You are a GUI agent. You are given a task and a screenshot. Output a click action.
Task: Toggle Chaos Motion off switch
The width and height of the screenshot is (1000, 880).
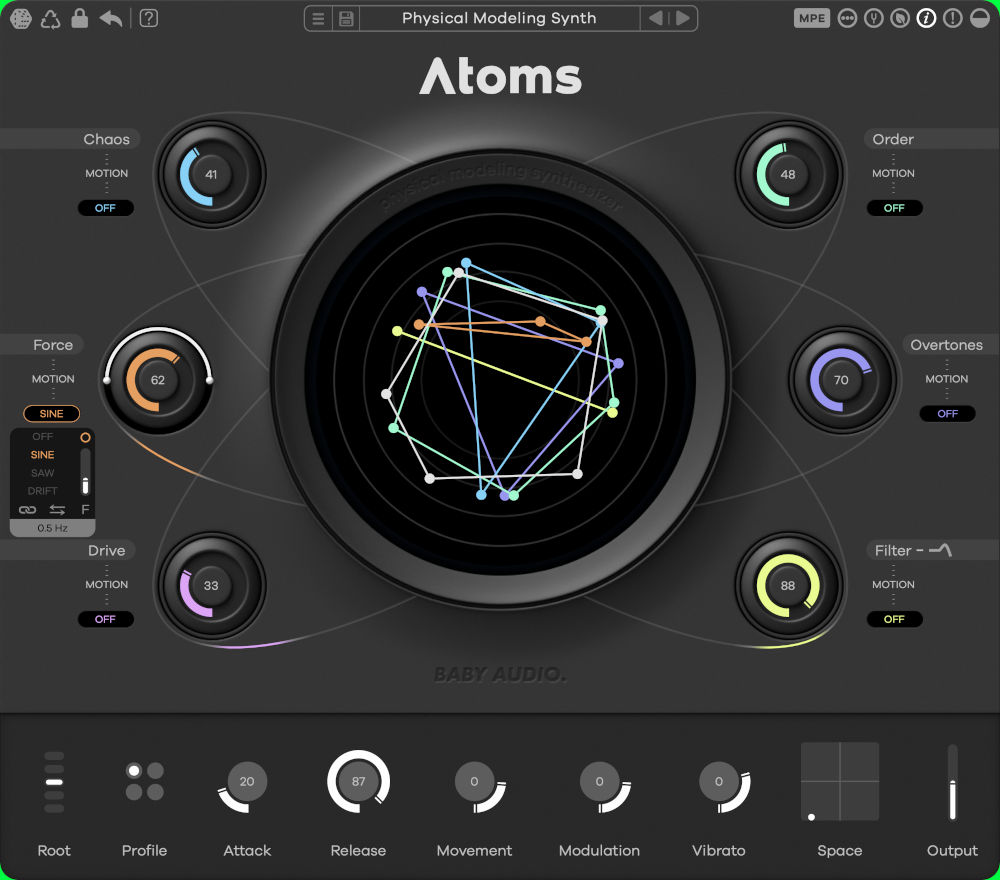pos(106,208)
